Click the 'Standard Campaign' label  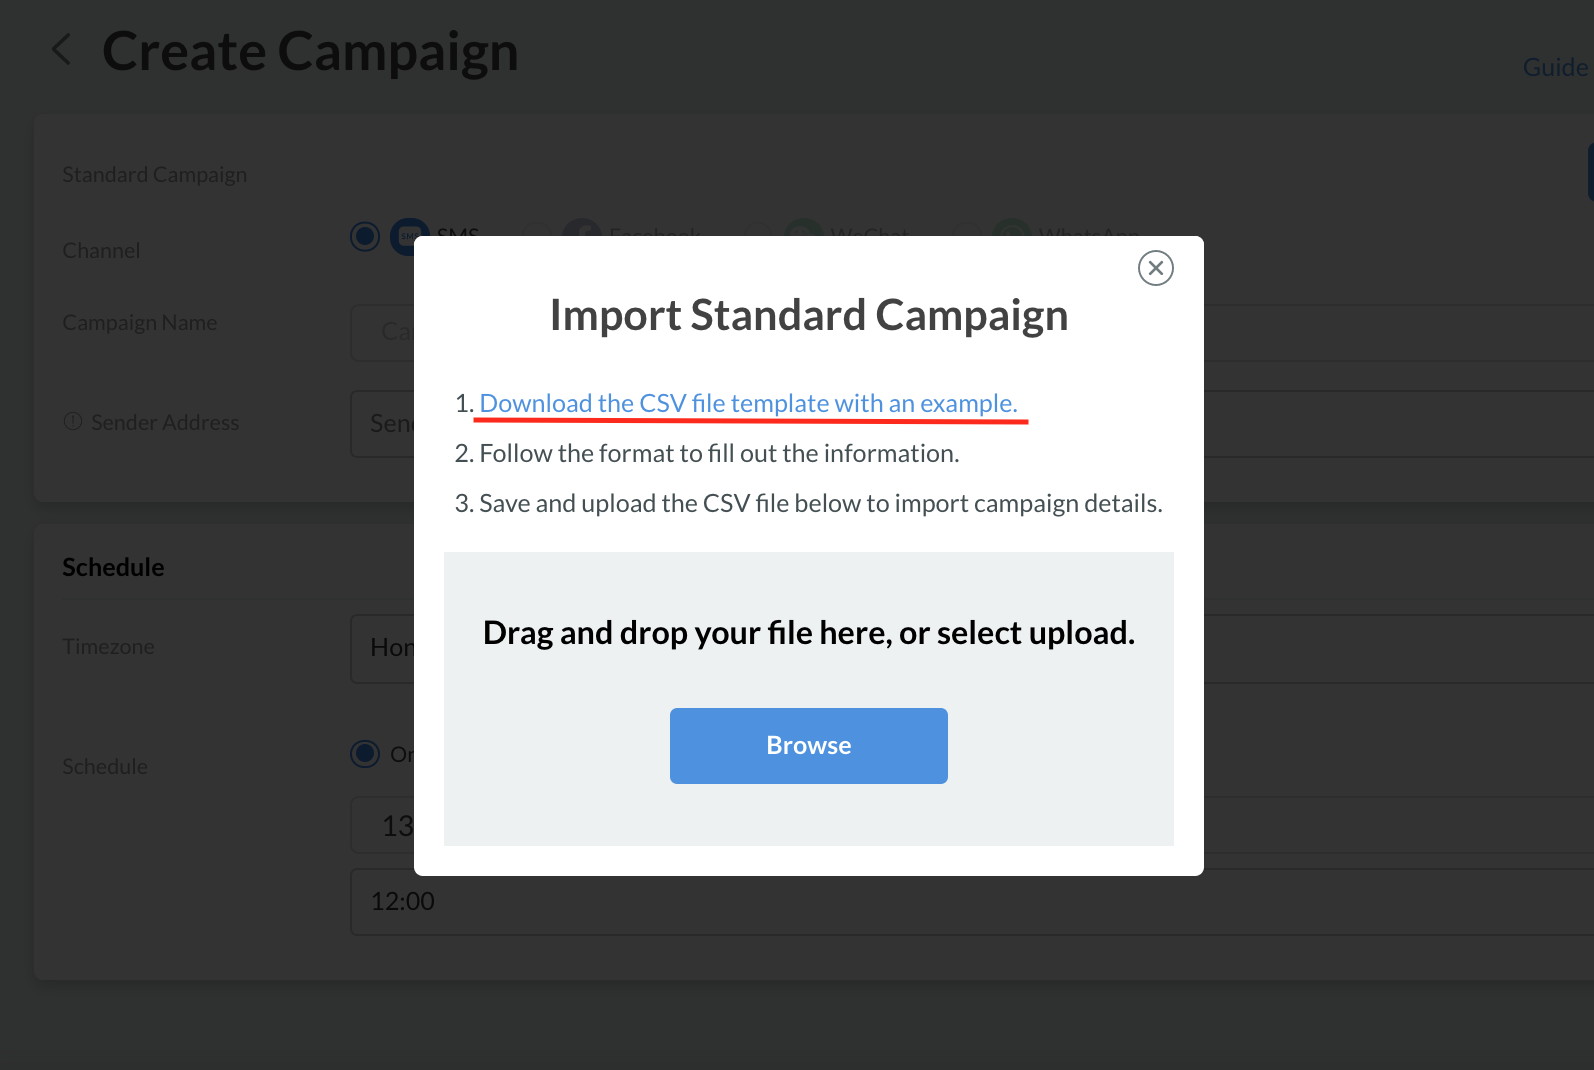coord(155,174)
